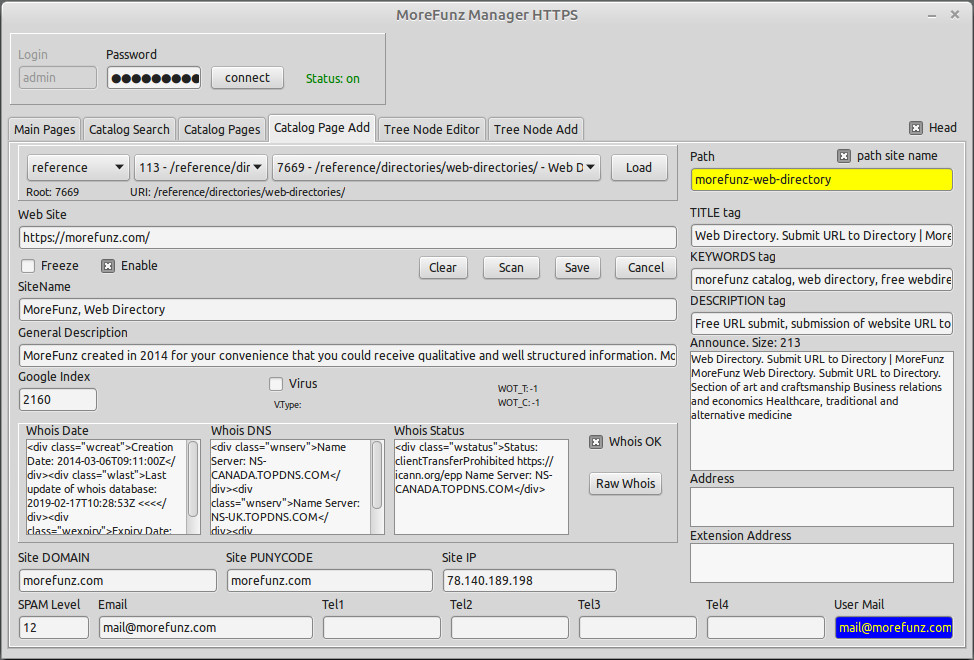
Task: Click the 'V.Type:' label
Action: coord(288,405)
